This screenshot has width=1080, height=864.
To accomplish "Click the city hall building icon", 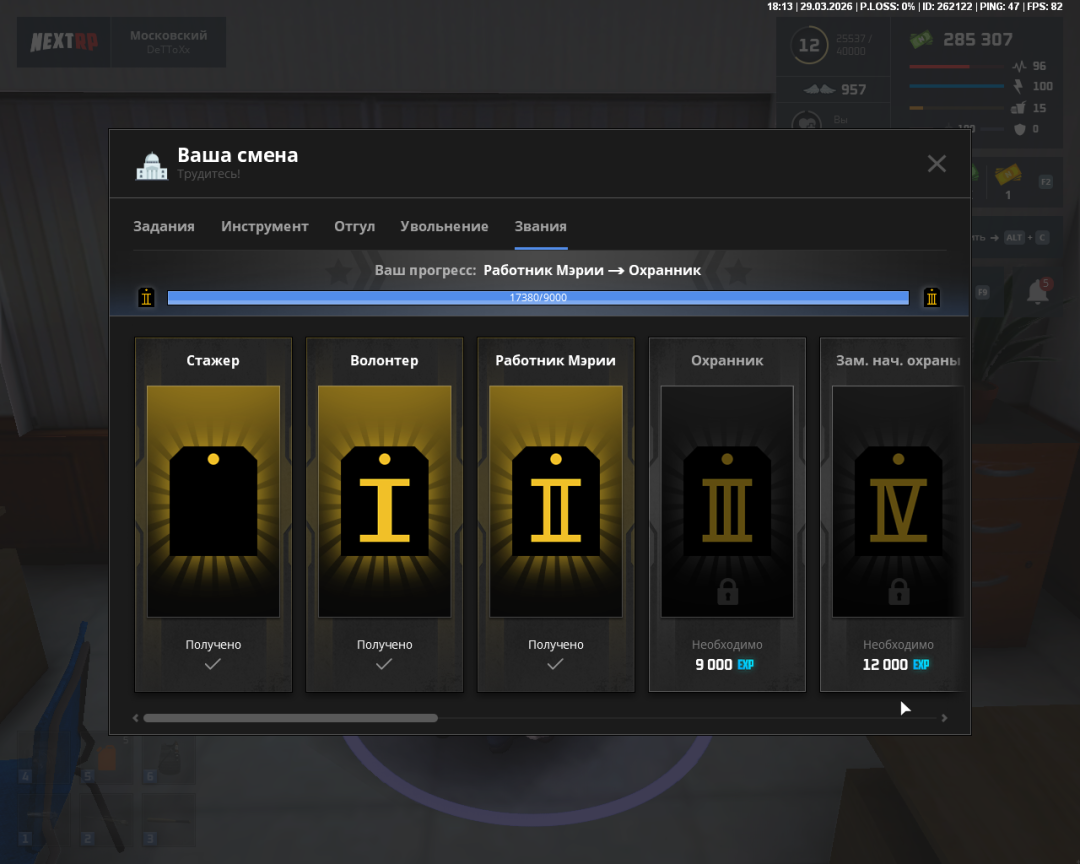I will point(151,165).
